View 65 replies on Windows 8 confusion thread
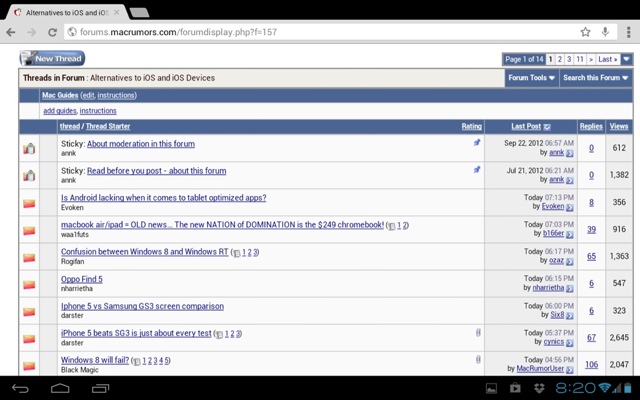Image resolution: width=640 pixels, height=400 pixels. pos(591,256)
